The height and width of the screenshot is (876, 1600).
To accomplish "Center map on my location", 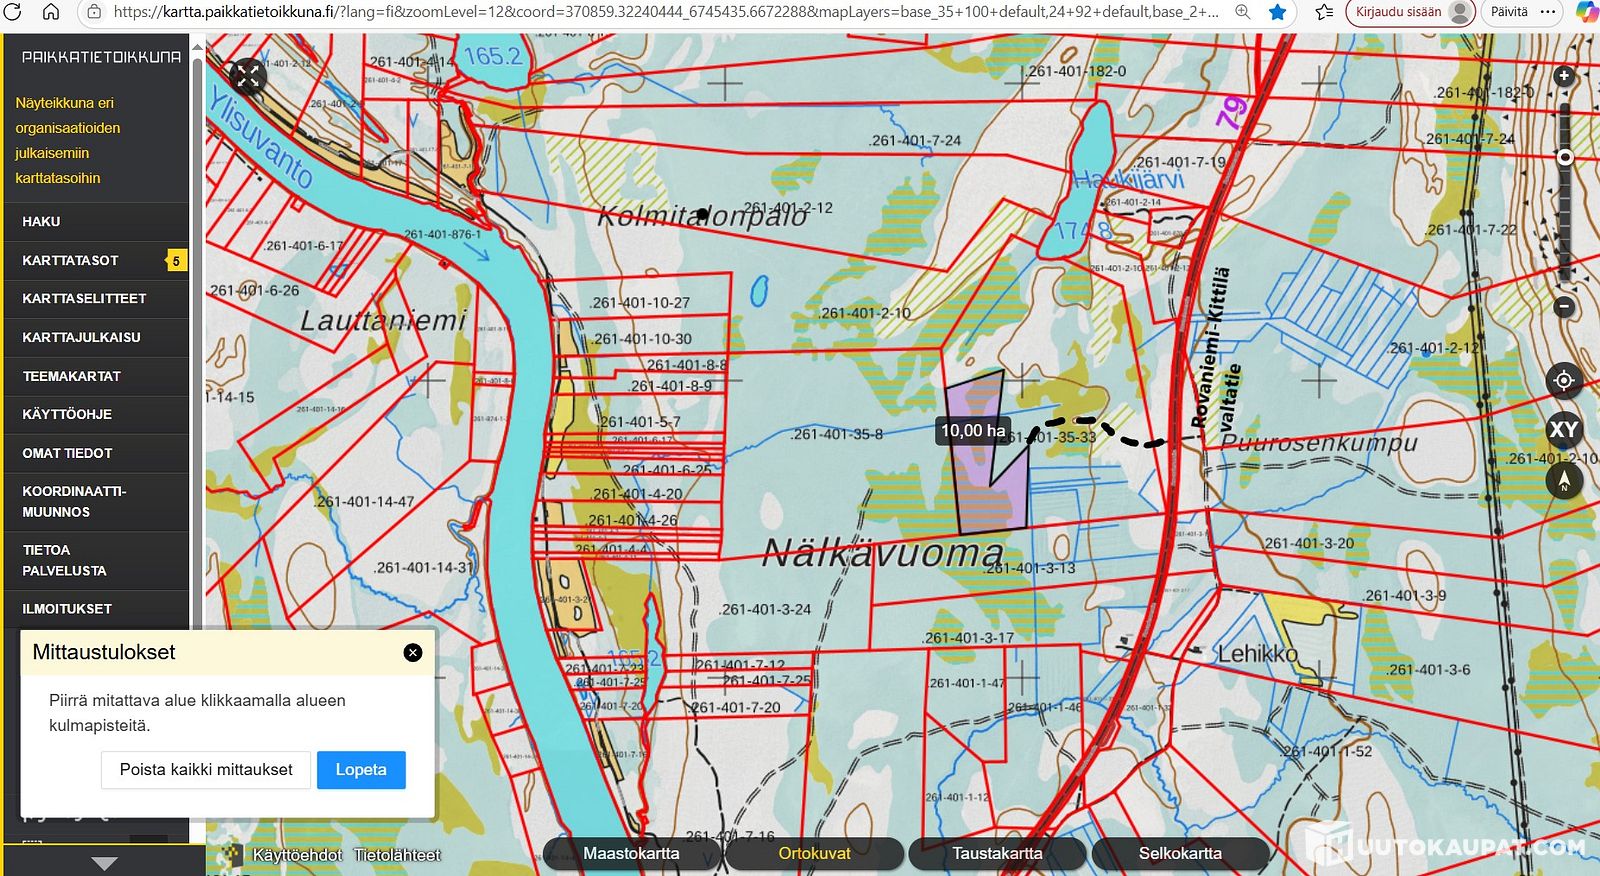I will (x=1564, y=381).
